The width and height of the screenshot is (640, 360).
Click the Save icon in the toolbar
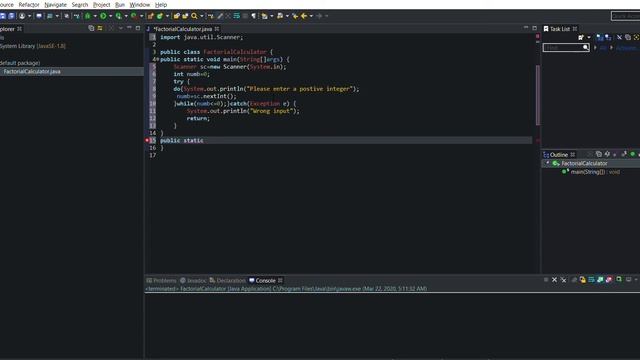pyautogui.click(x=2, y=16)
